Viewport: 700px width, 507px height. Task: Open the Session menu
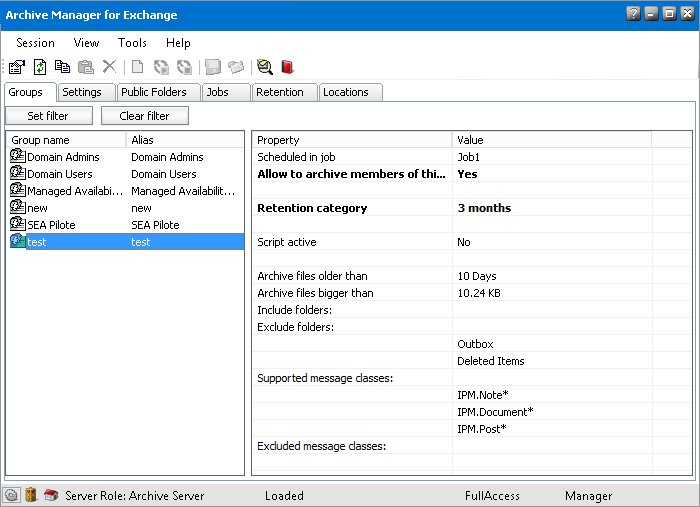(35, 43)
